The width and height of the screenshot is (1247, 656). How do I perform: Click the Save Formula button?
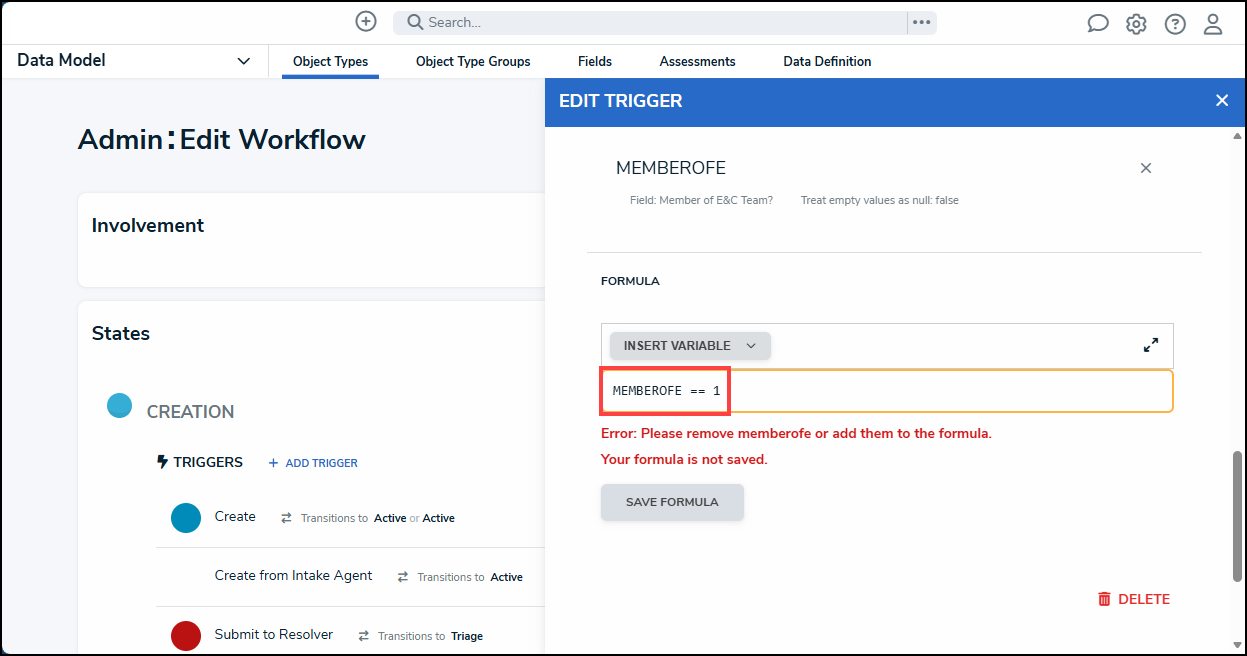[672, 502]
